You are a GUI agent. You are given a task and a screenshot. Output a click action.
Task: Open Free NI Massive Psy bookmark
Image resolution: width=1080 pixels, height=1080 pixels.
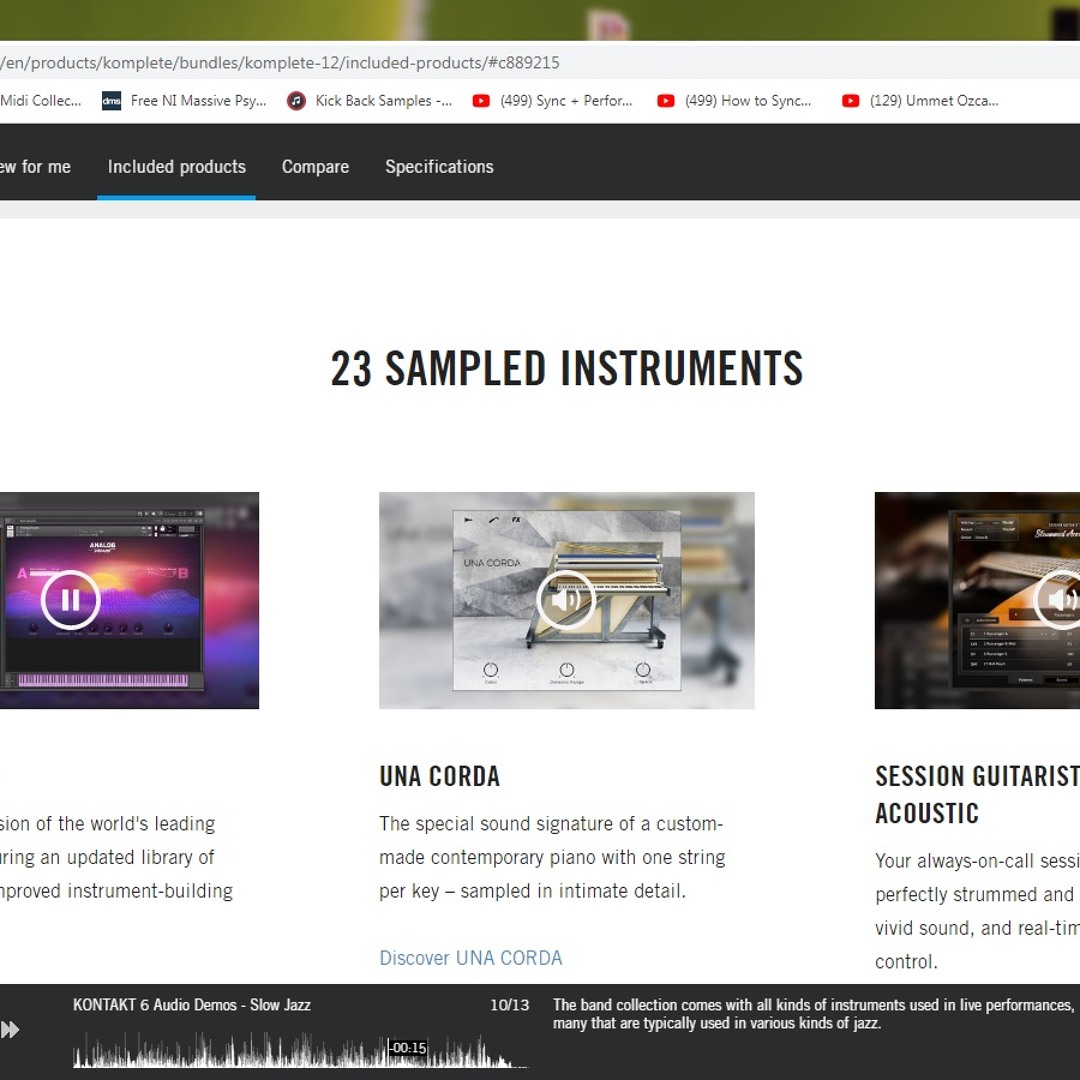point(184,101)
